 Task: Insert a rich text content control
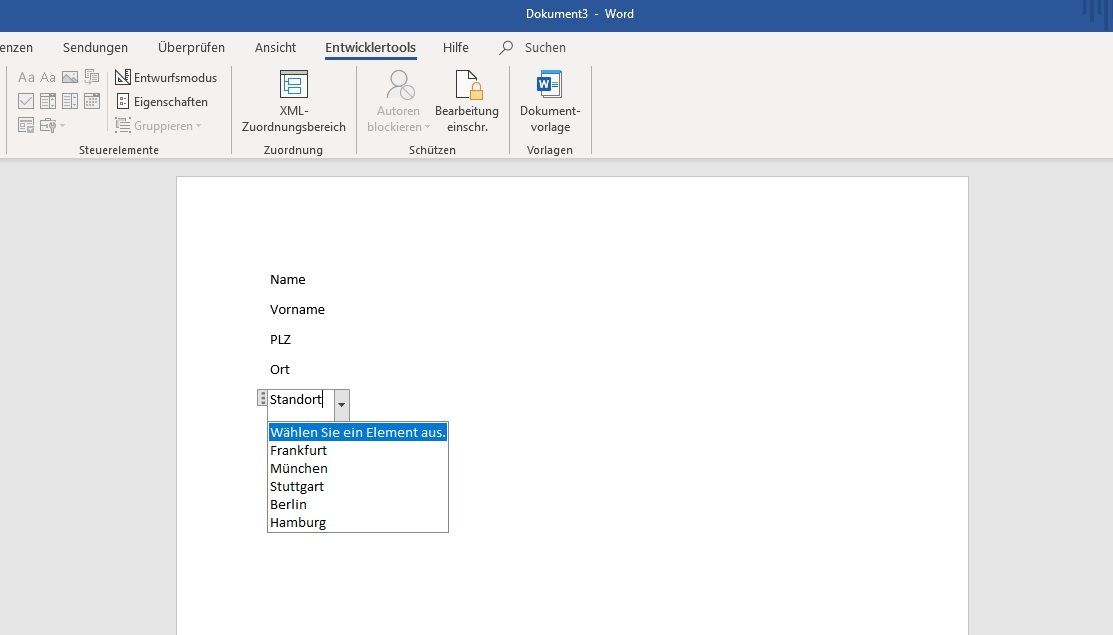click(x=26, y=78)
